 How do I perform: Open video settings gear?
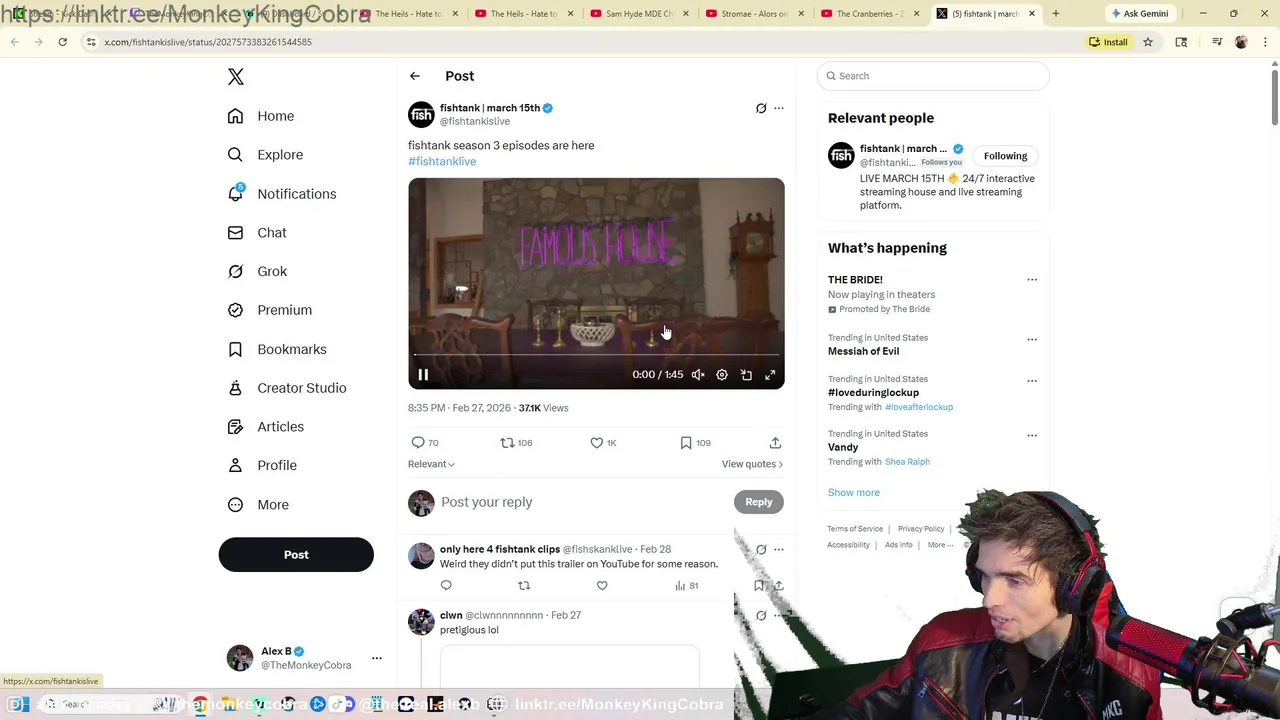click(722, 375)
